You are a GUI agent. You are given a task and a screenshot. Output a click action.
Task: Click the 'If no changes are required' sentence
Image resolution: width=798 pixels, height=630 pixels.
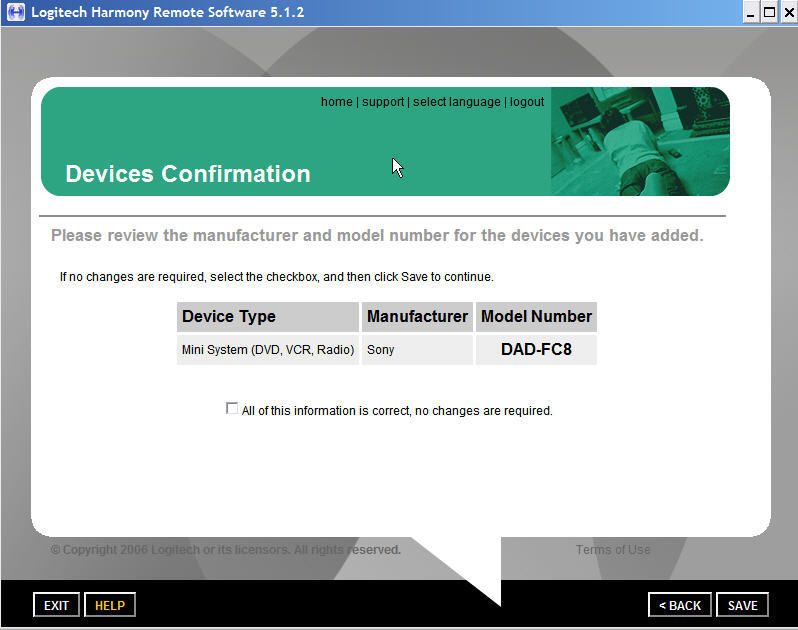276,277
